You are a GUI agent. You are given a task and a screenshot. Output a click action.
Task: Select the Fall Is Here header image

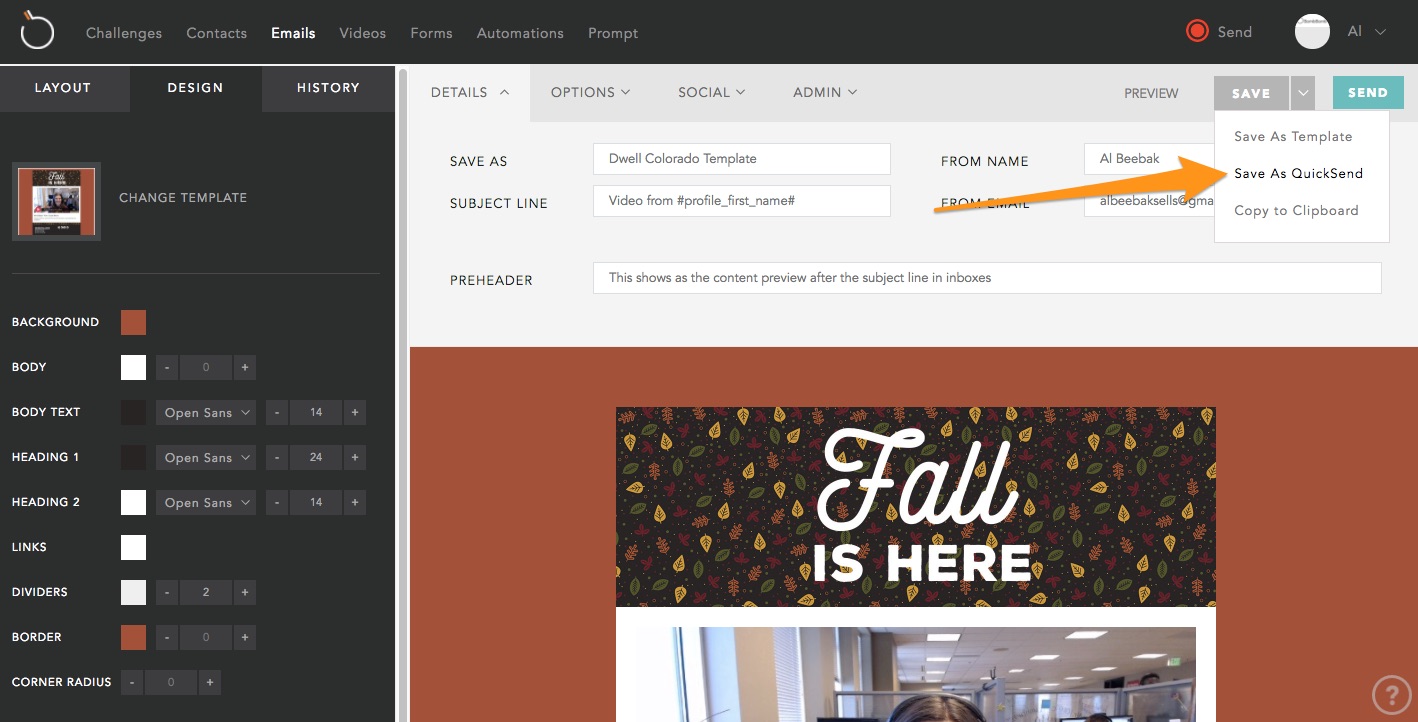(916, 507)
